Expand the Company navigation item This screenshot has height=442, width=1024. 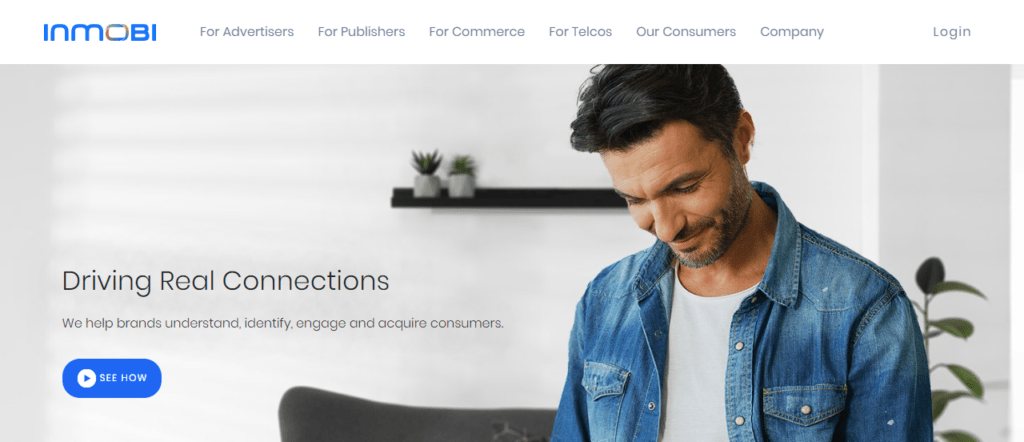click(x=792, y=32)
